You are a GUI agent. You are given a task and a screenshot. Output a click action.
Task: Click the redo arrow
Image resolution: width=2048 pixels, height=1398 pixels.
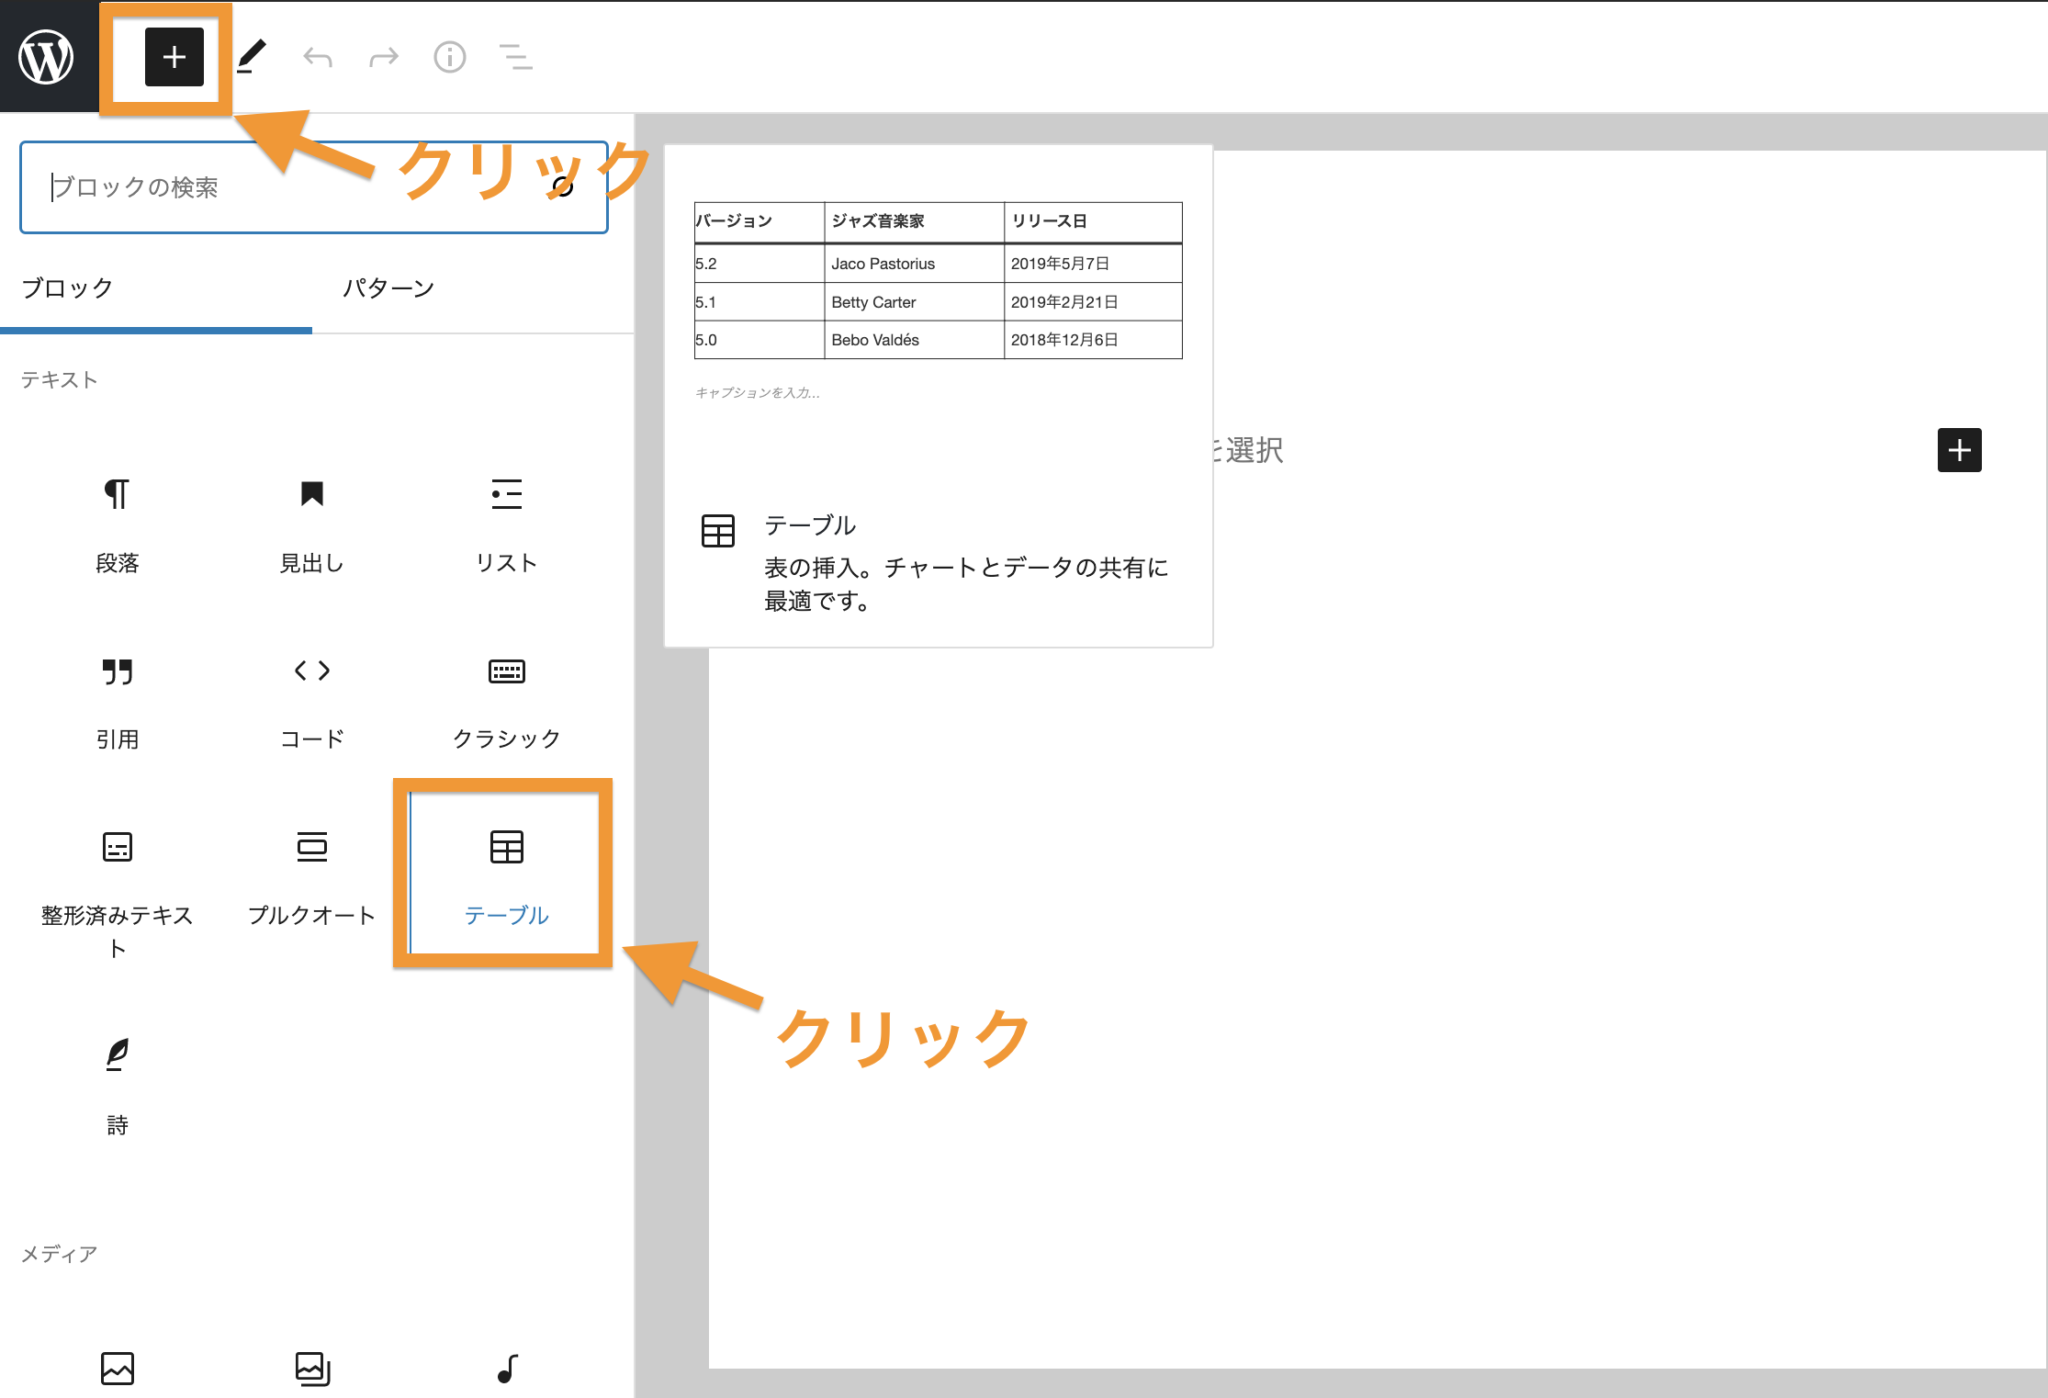point(384,57)
